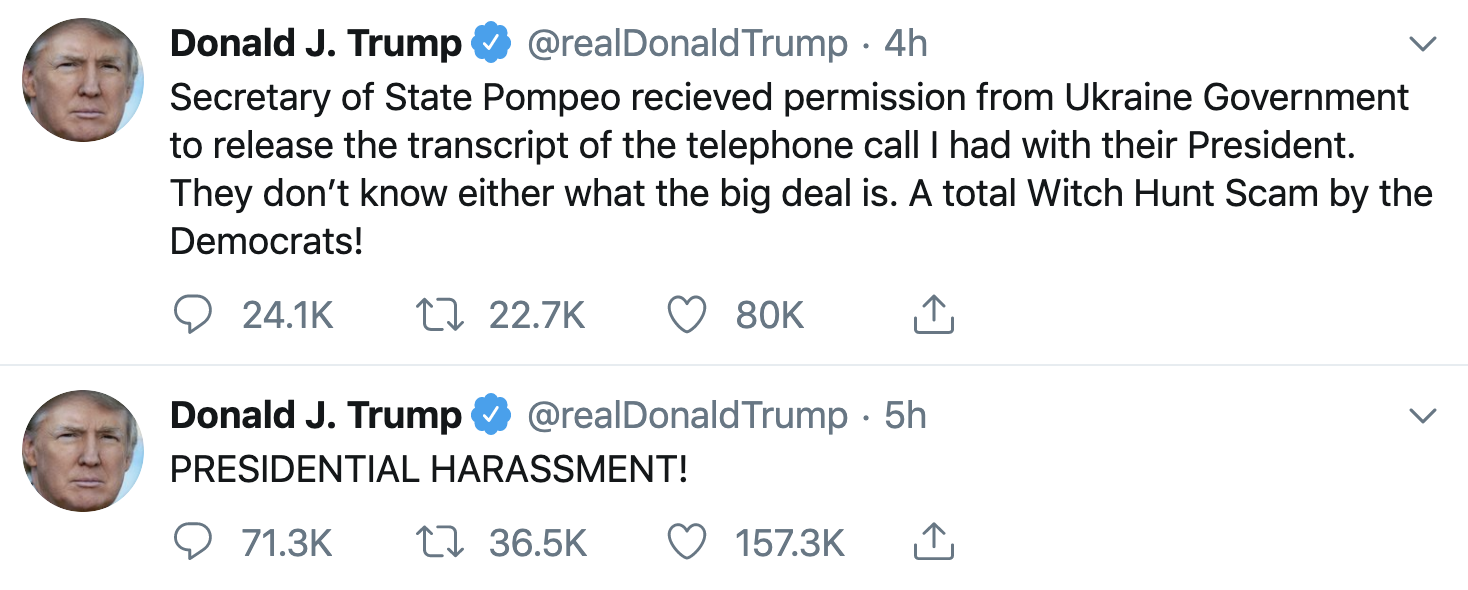Like the PRESIDENTIAL HARASSMENT tweet

687,543
